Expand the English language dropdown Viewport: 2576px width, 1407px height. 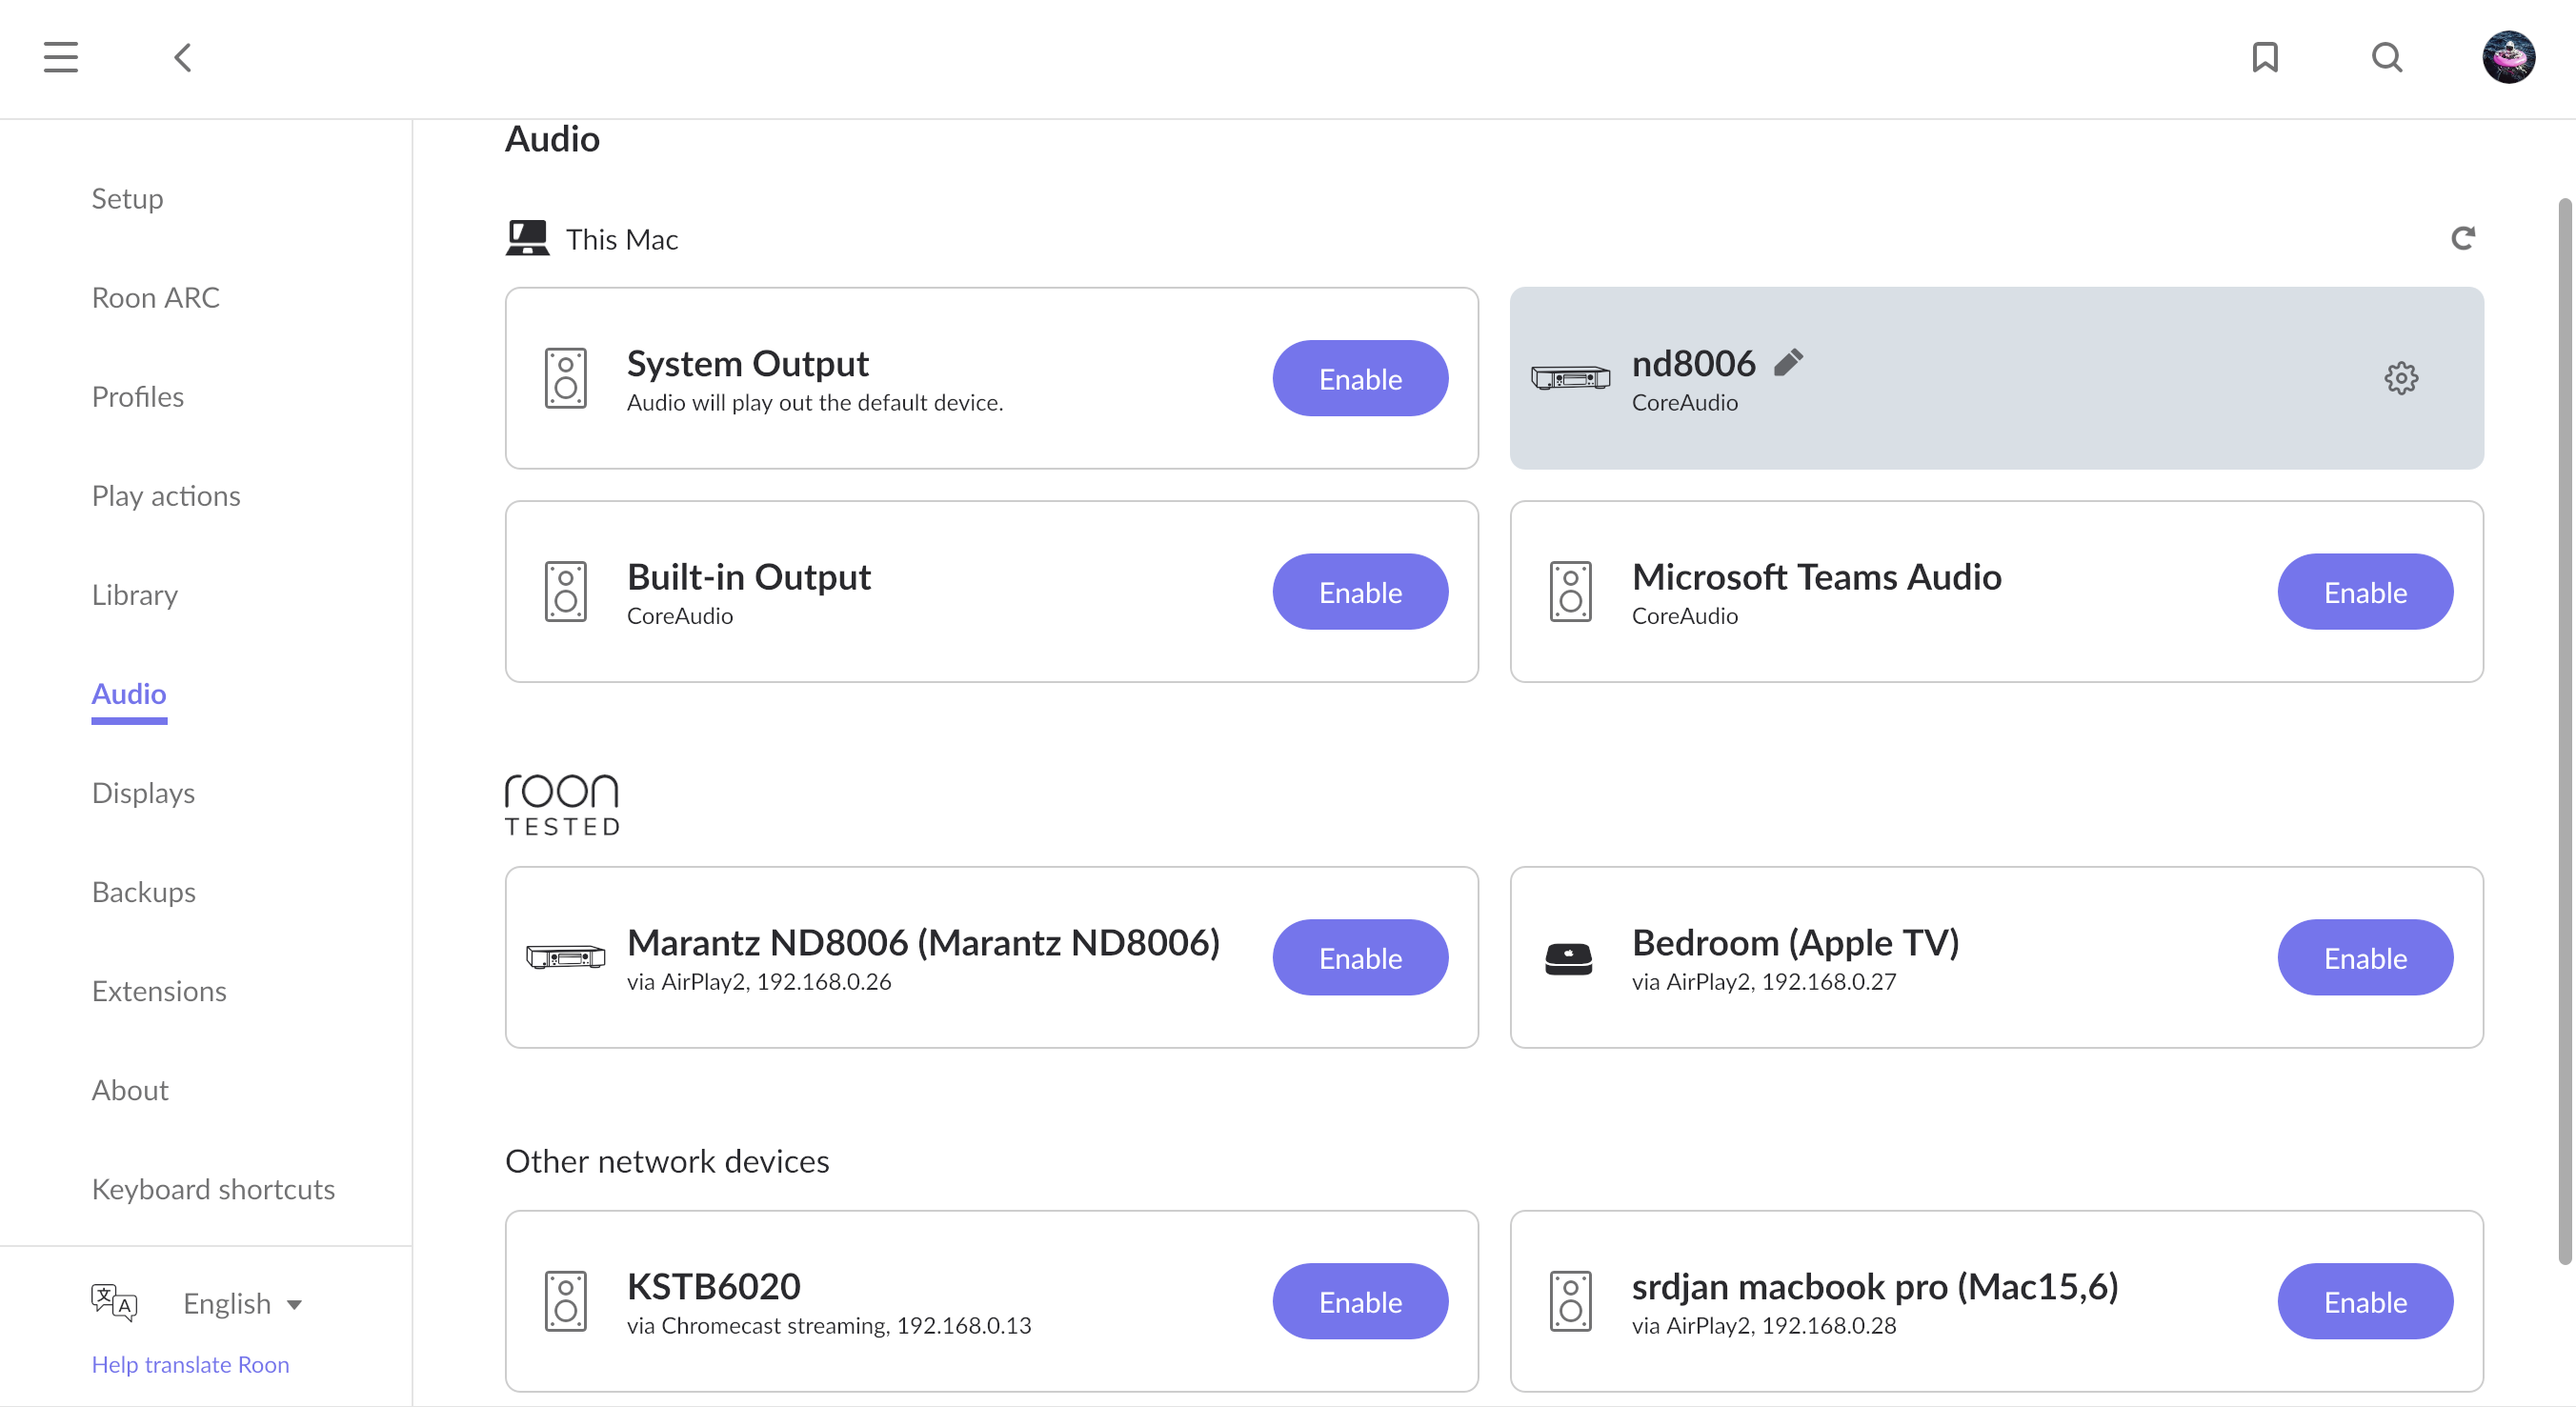(243, 1303)
